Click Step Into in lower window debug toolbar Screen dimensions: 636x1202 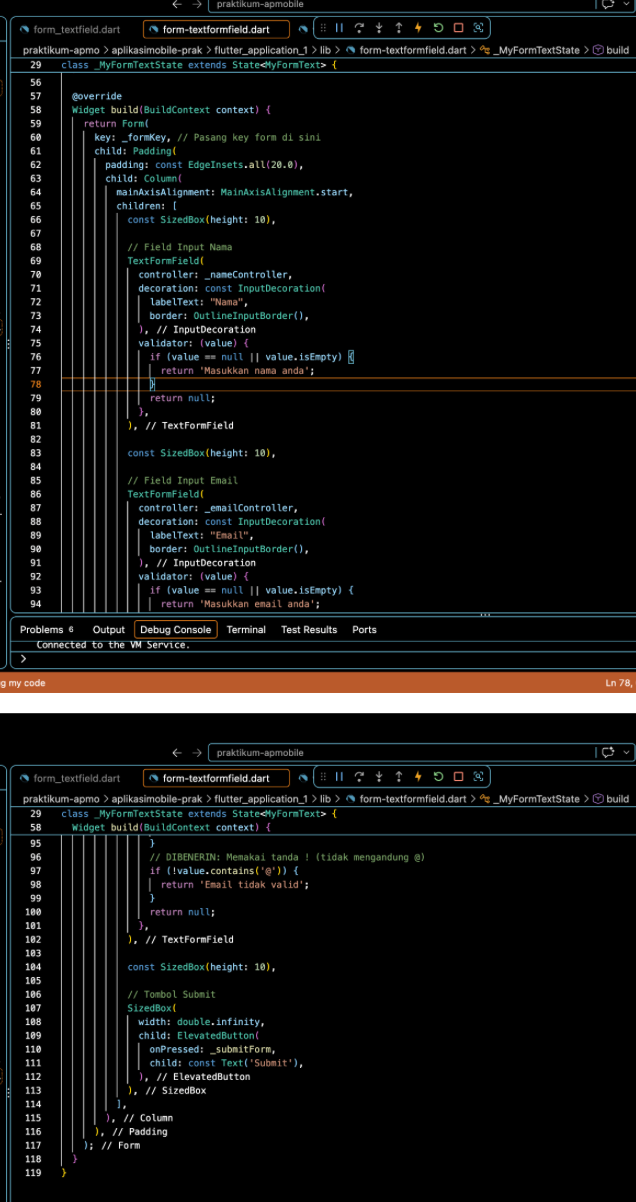(x=378, y=776)
